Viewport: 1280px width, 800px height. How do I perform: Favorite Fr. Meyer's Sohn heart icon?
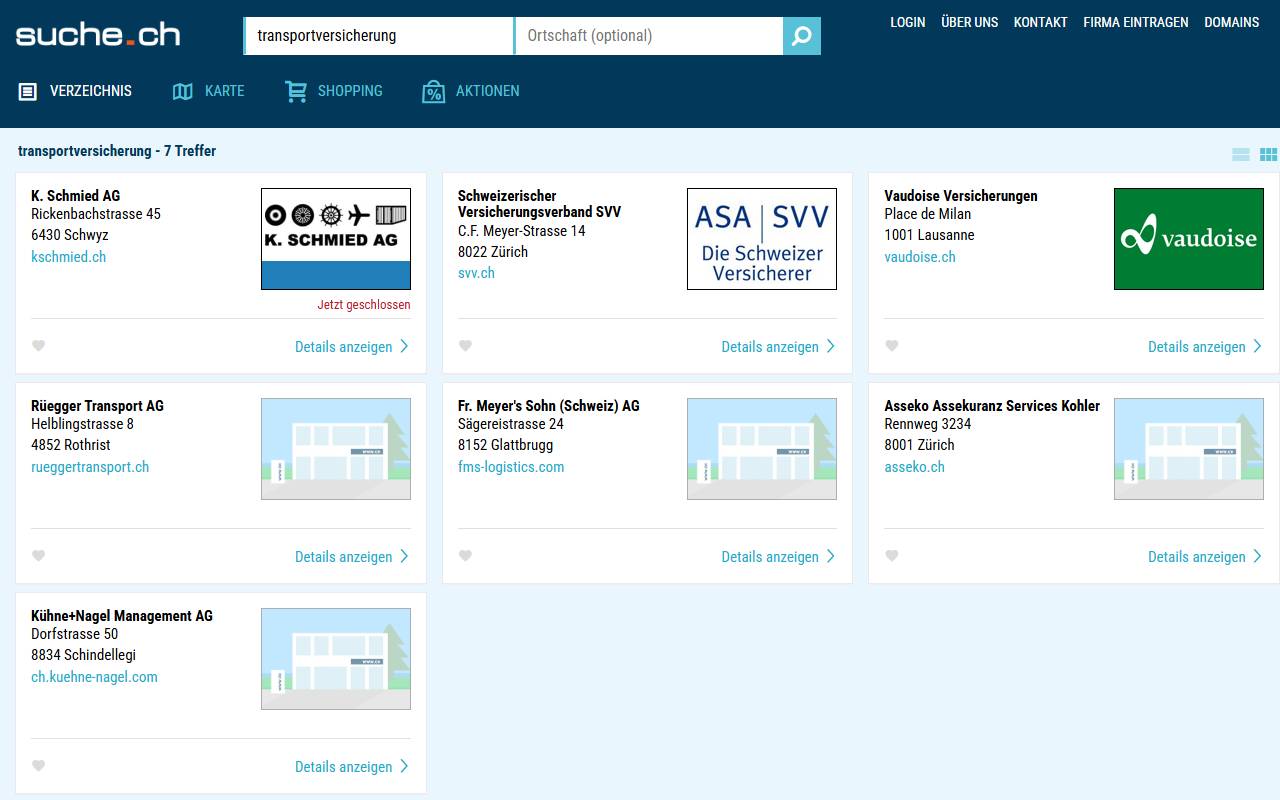(465, 556)
